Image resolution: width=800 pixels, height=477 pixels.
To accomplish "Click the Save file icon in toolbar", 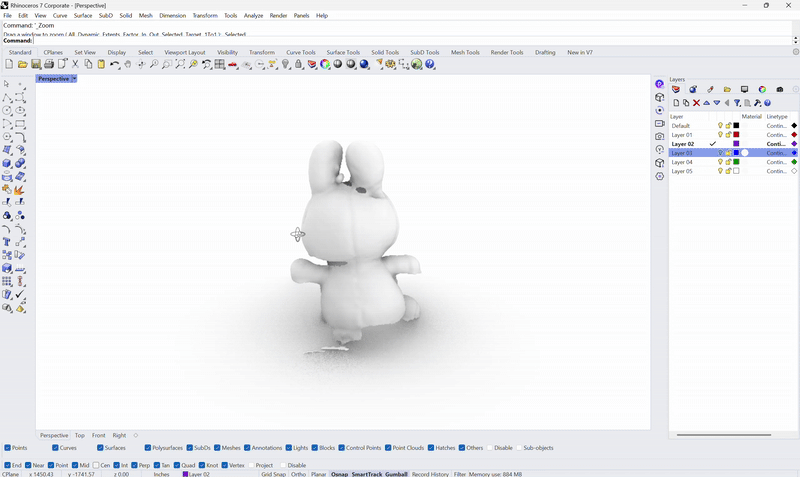I will pos(36,64).
